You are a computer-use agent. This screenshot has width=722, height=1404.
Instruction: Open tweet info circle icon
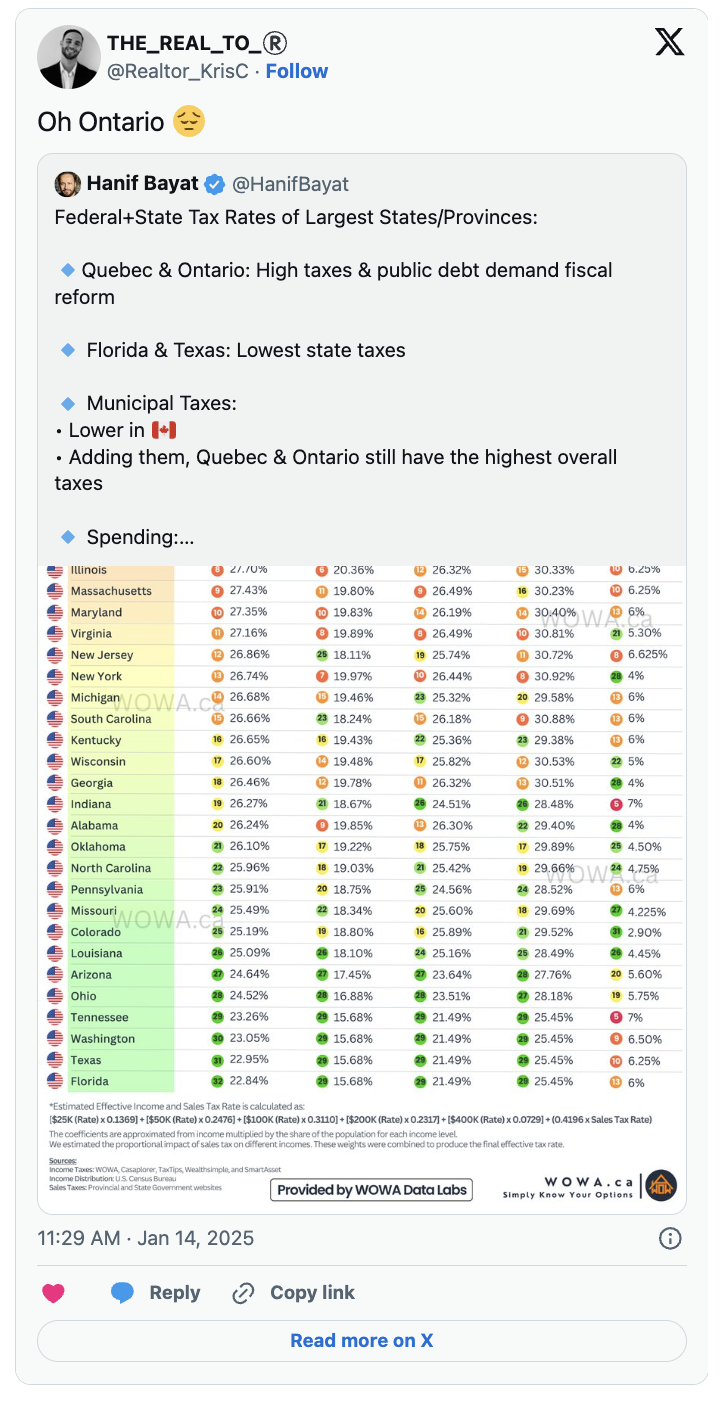[x=670, y=1239]
